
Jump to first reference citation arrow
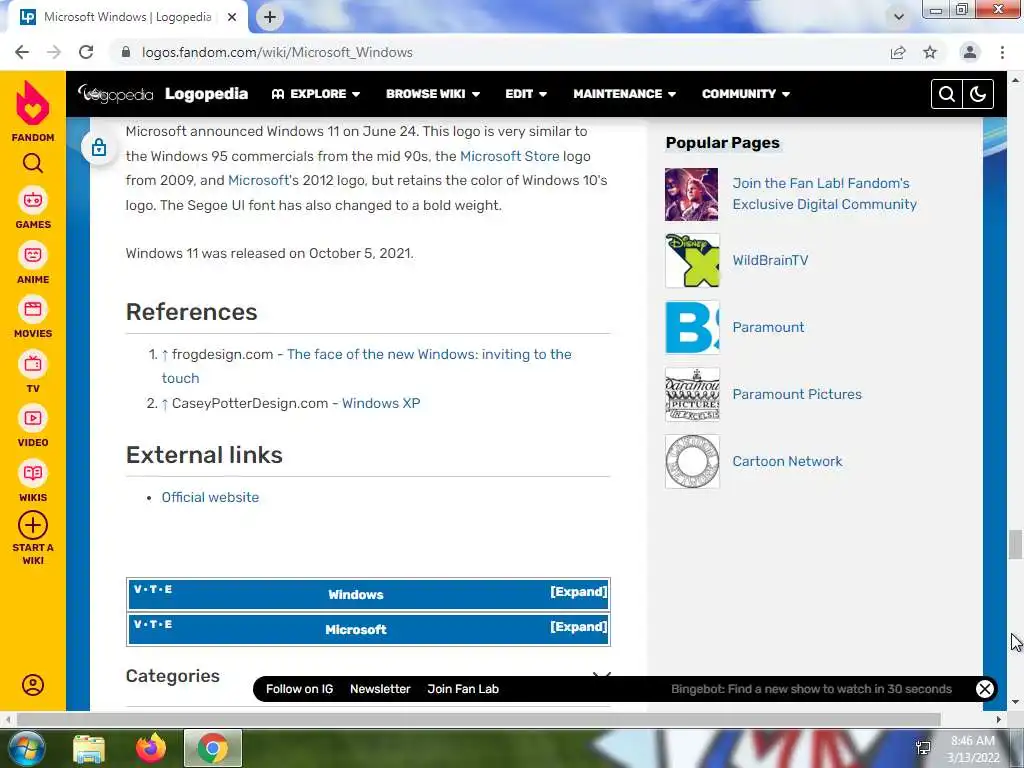165,355
